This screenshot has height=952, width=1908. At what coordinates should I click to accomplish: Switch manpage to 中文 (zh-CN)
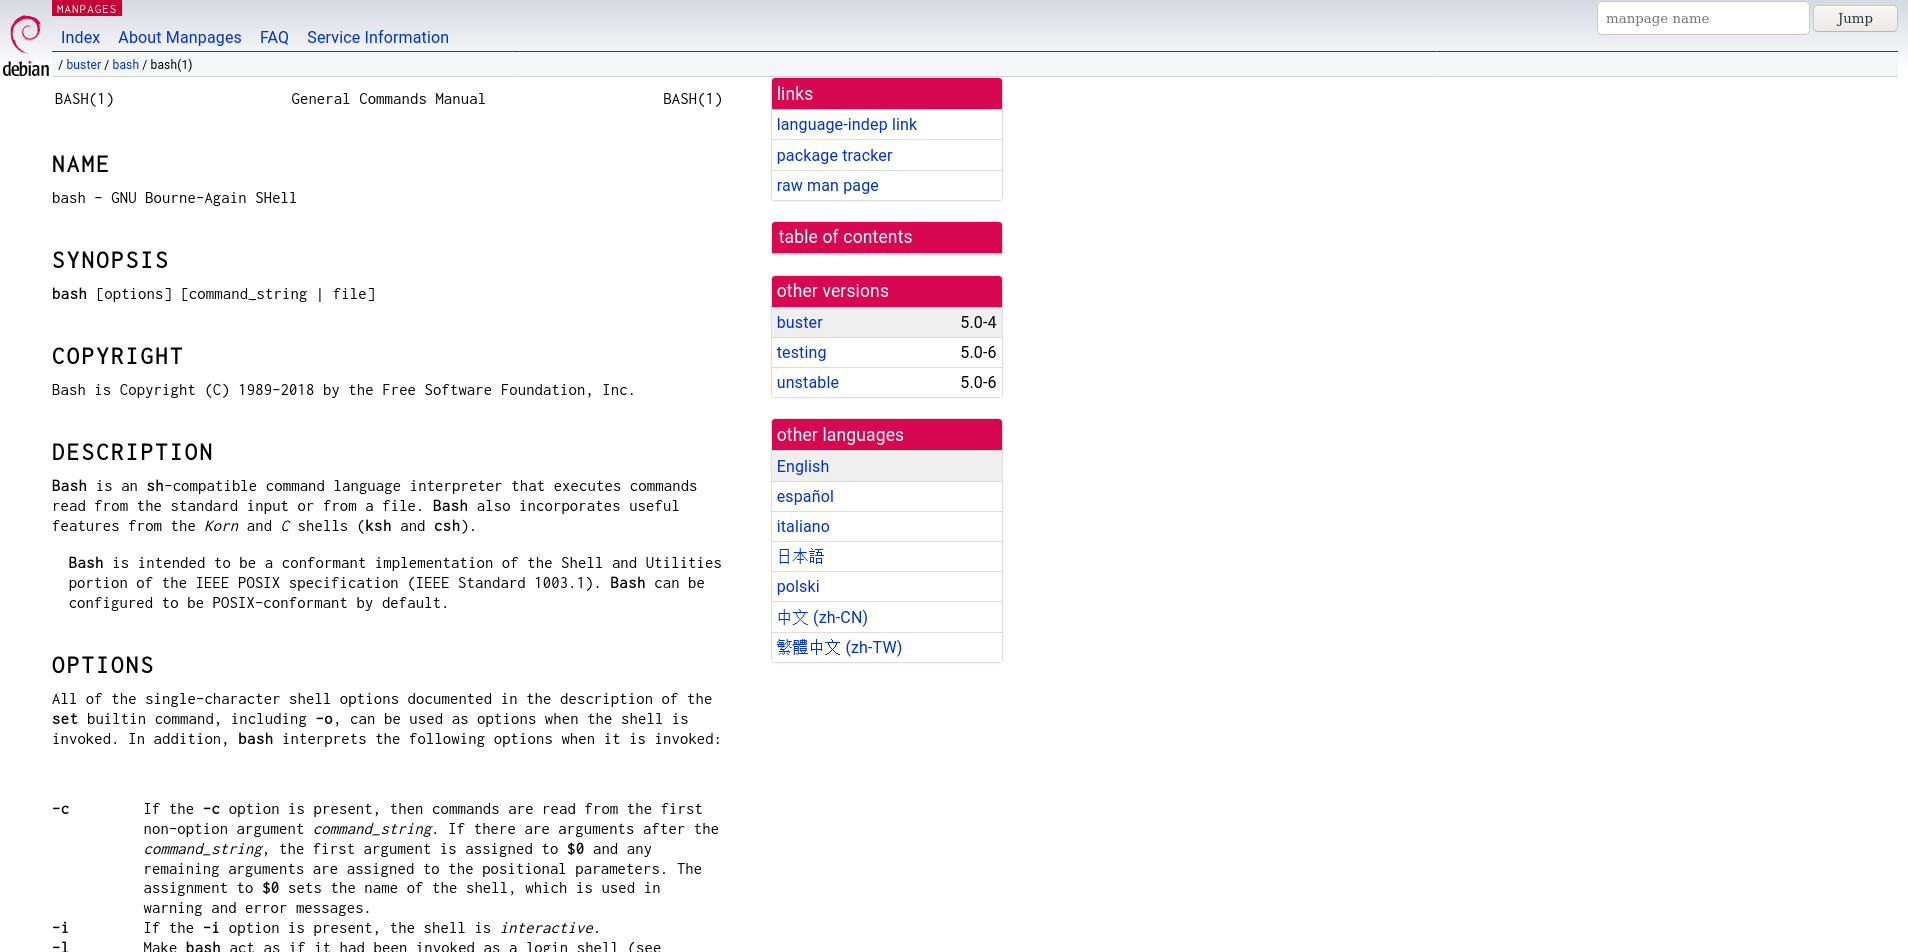pos(822,617)
